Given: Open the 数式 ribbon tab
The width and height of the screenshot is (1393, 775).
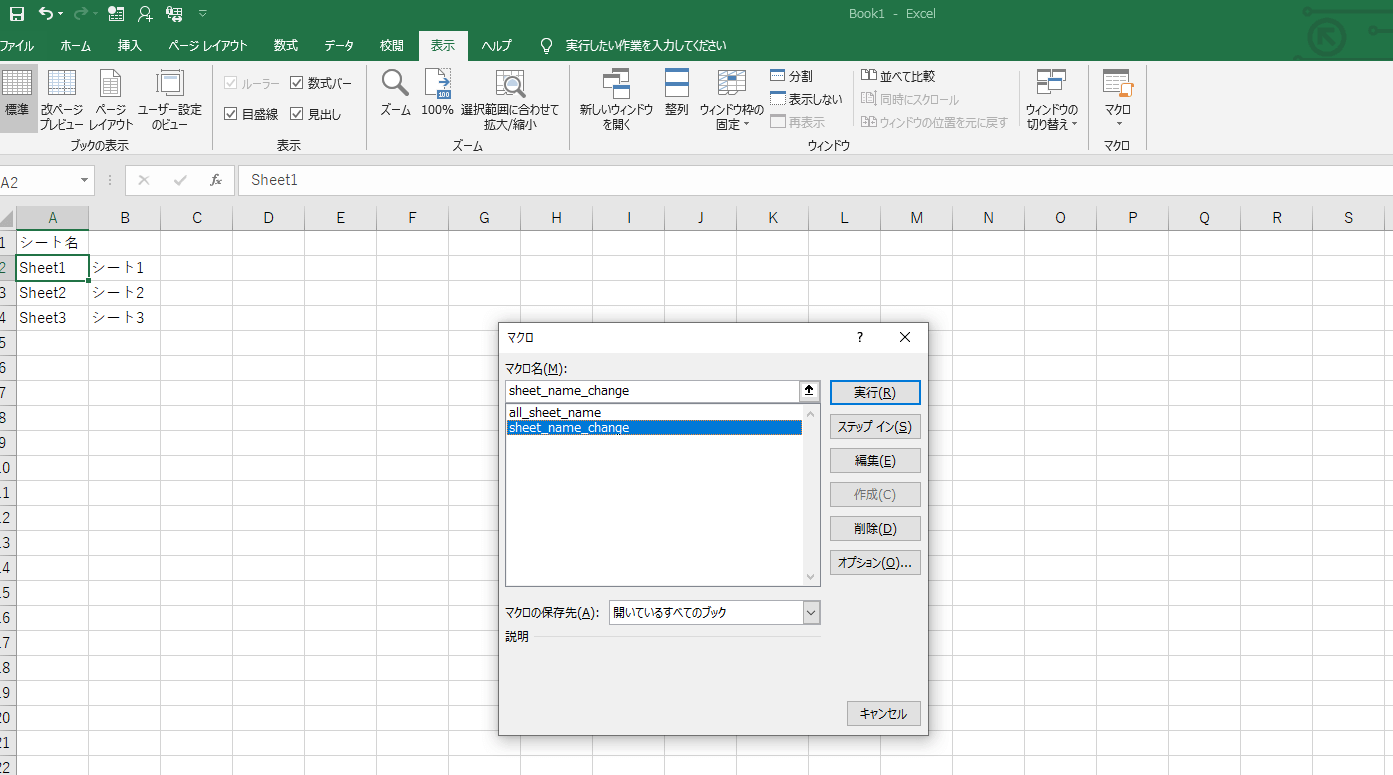Looking at the screenshot, I should 286,46.
